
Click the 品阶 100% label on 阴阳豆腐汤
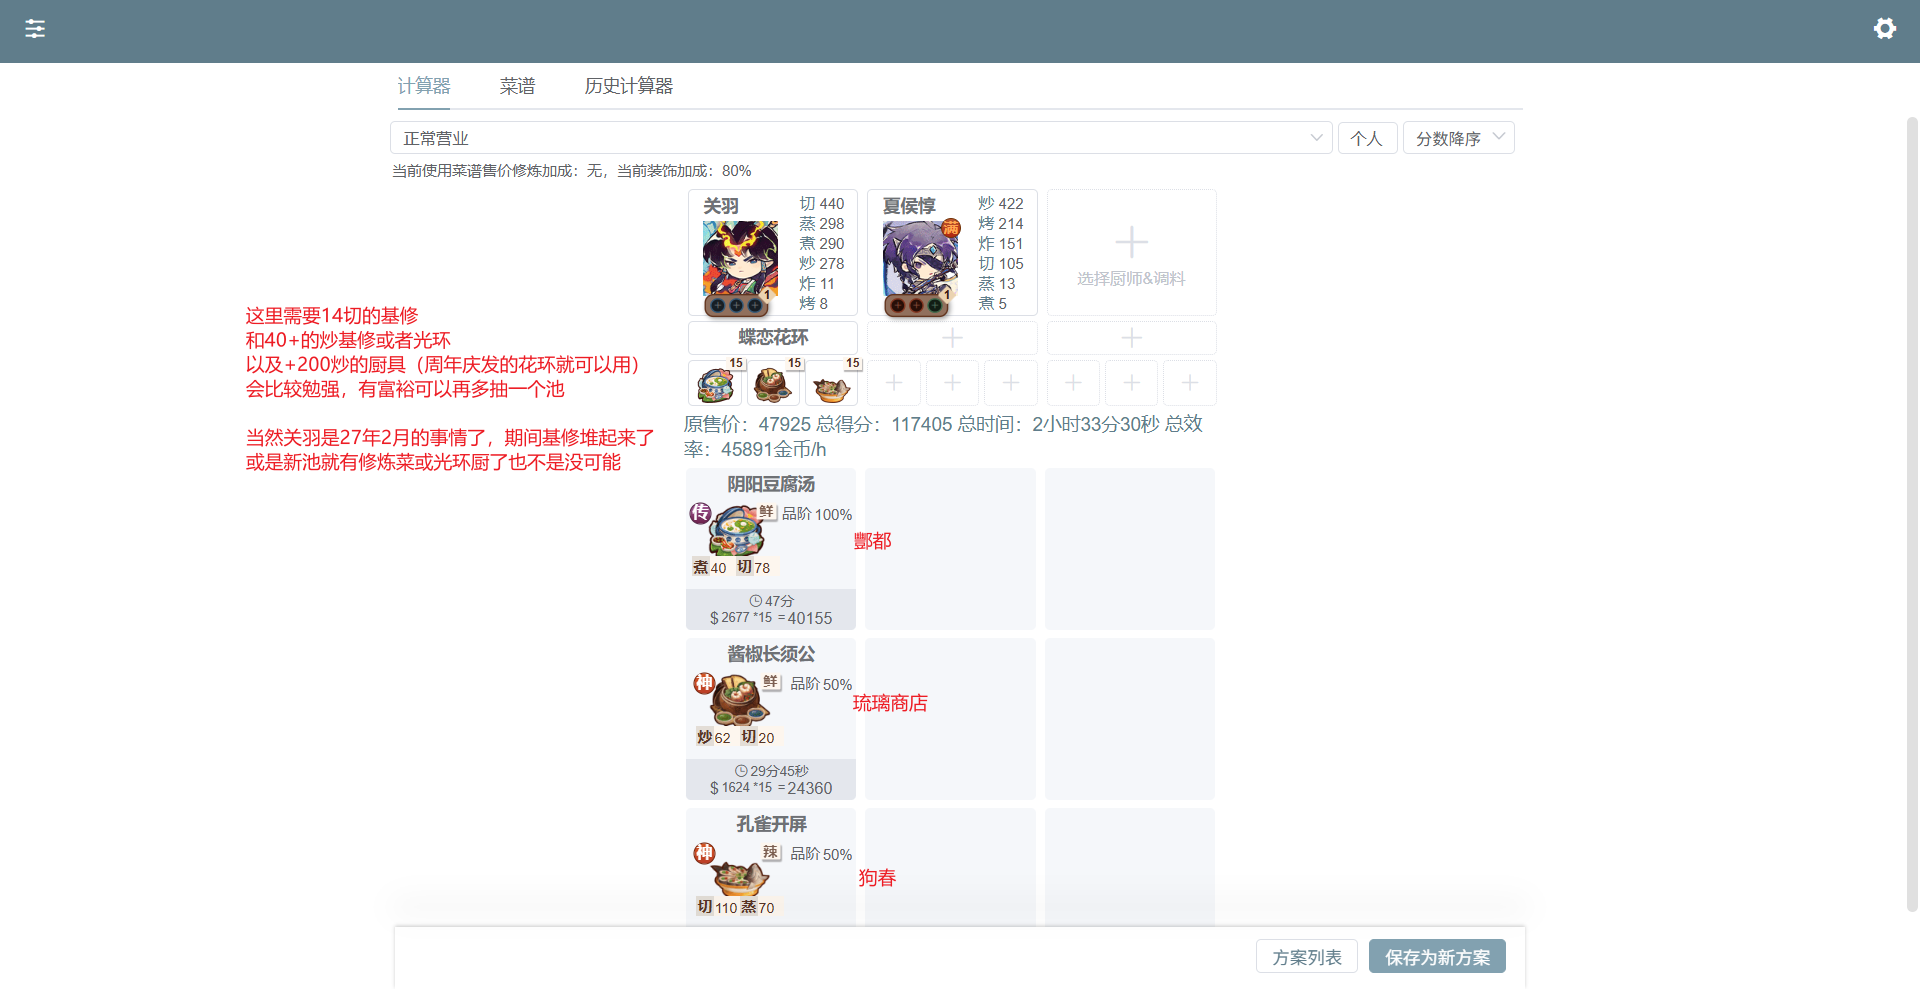[x=817, y=514]
